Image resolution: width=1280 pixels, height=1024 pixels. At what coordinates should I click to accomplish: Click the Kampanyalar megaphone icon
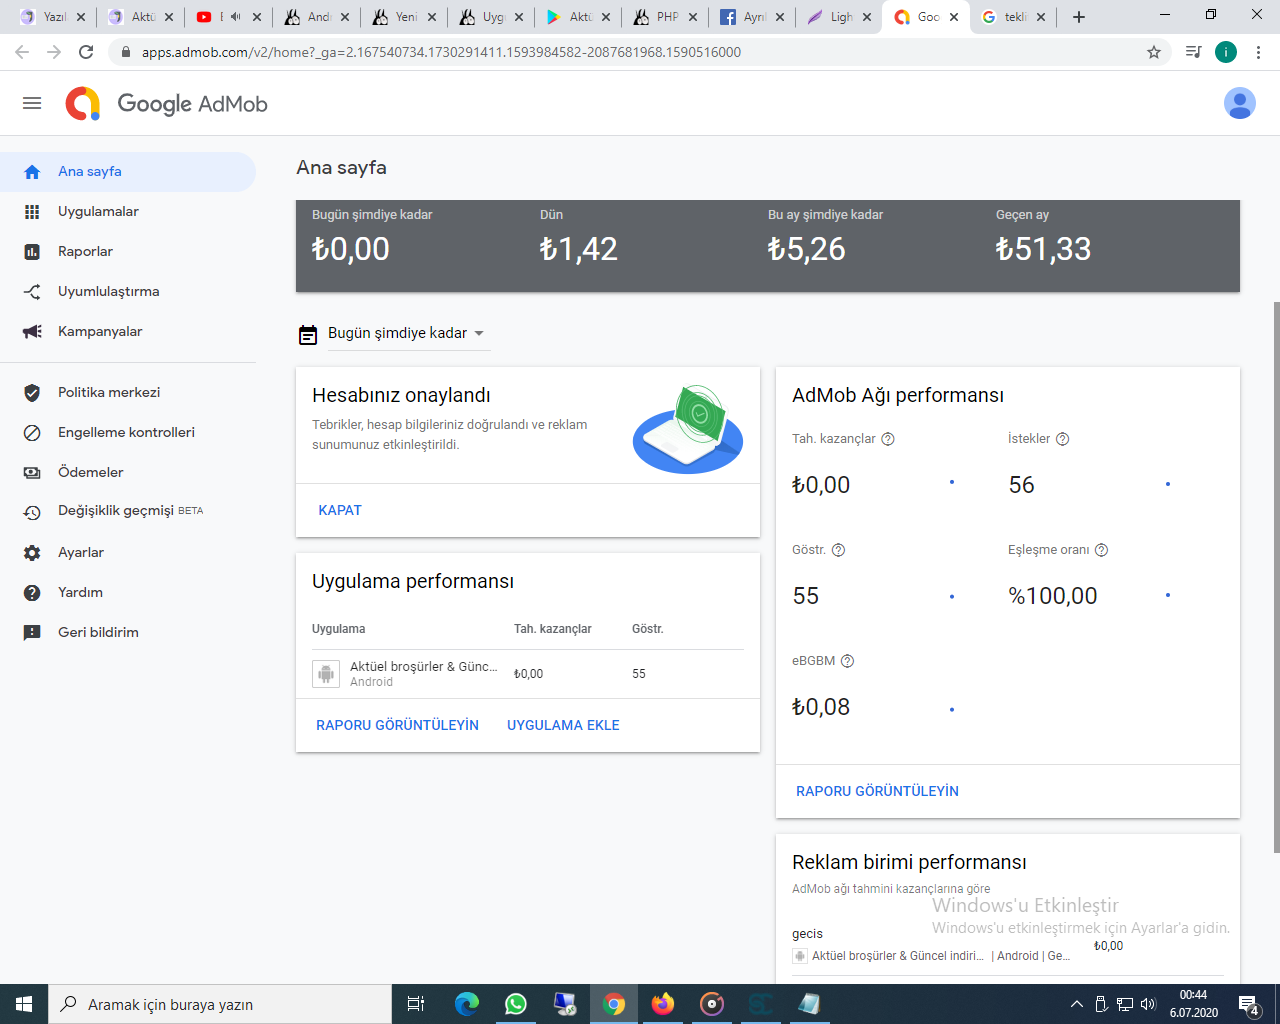click(x=32, y=332)
